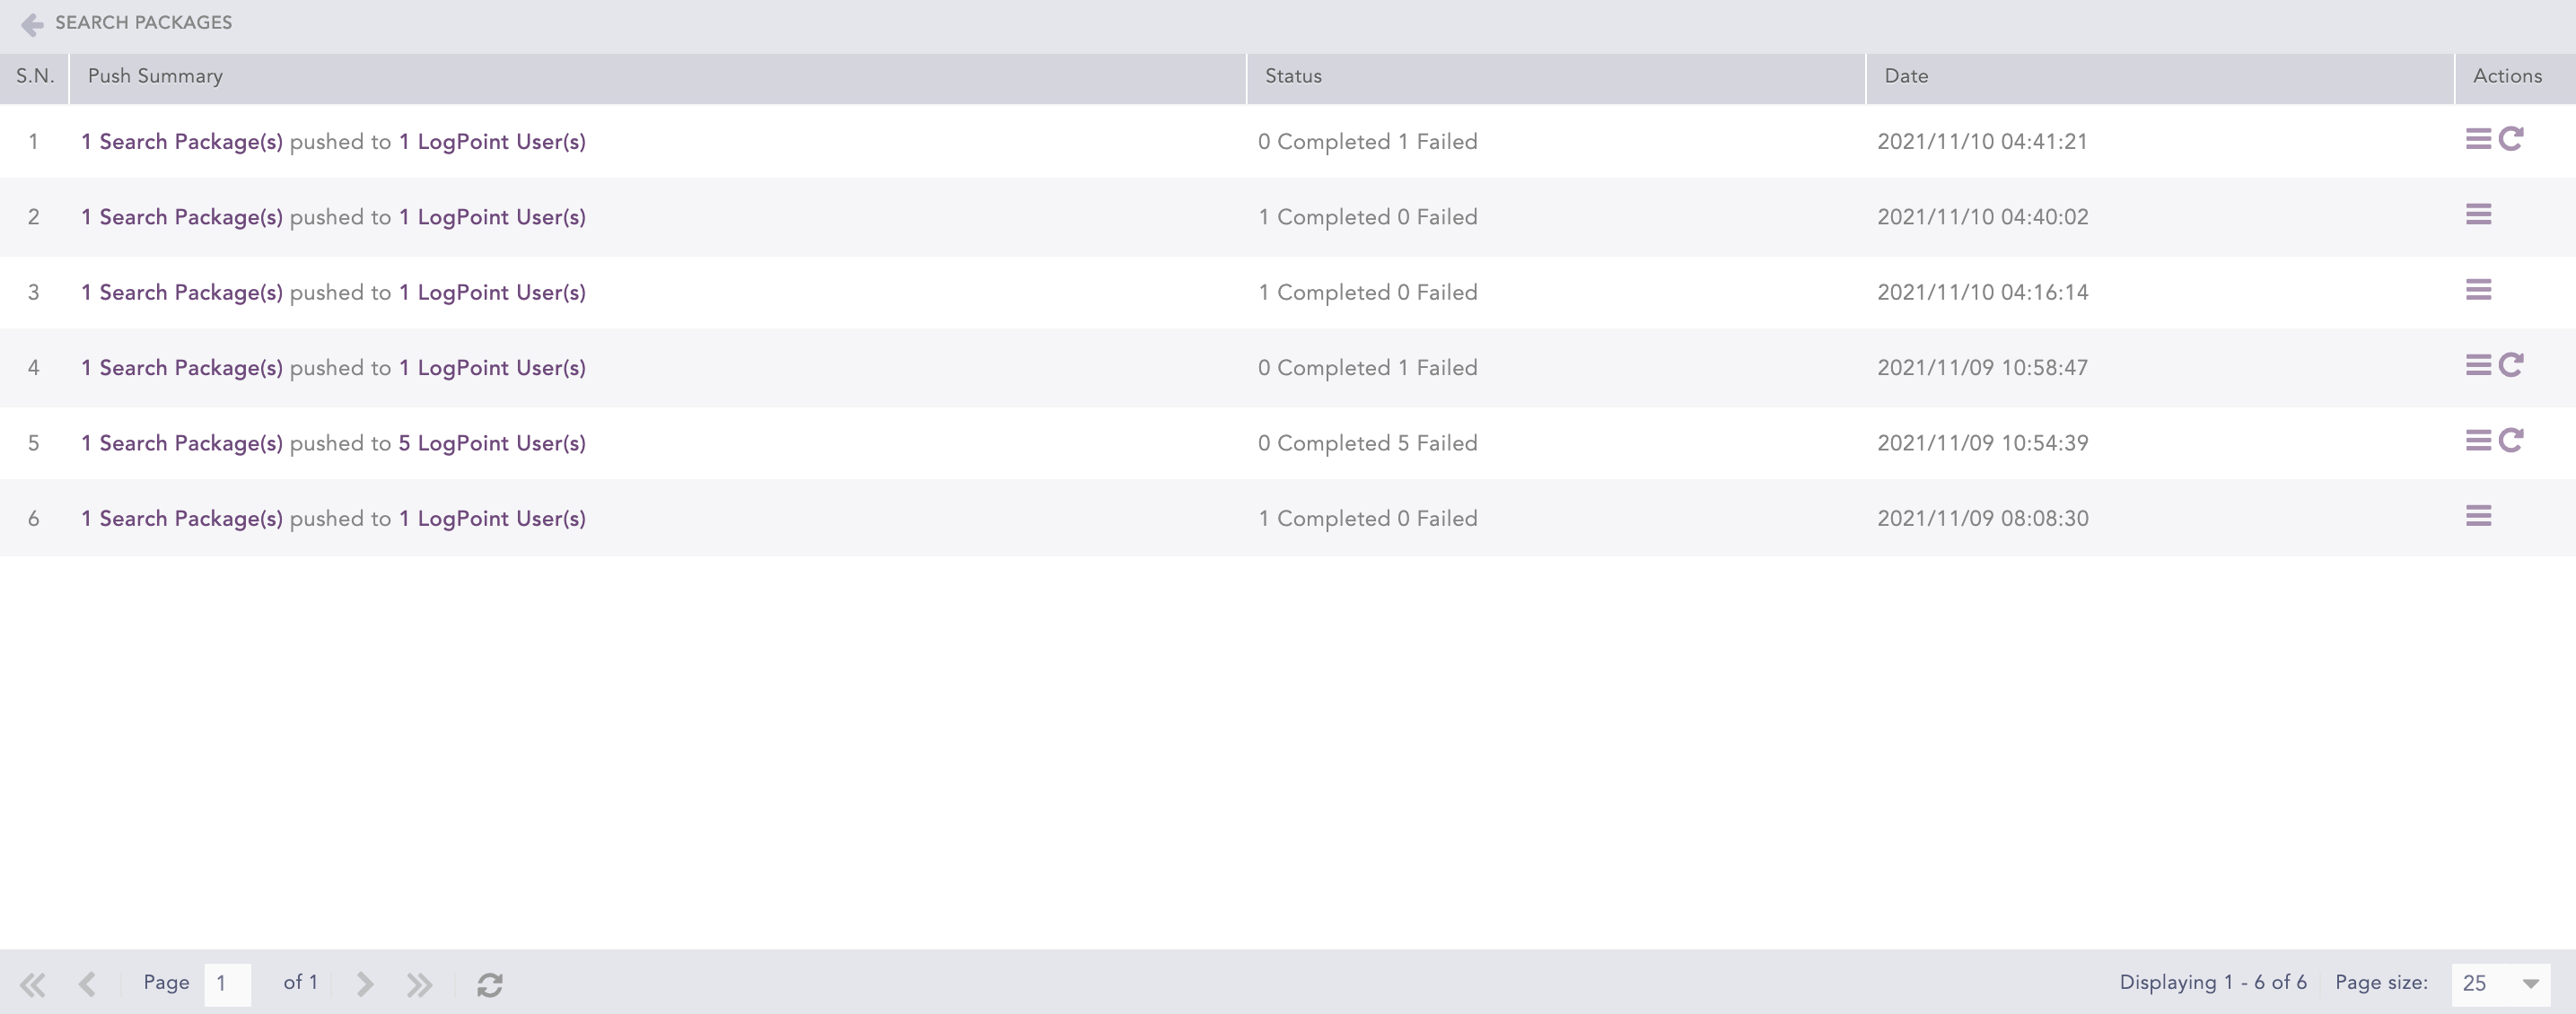
Task: Open 5 LogPoint User(s) link in row 5
Action: pyautogui.click(x=492, y=443)
